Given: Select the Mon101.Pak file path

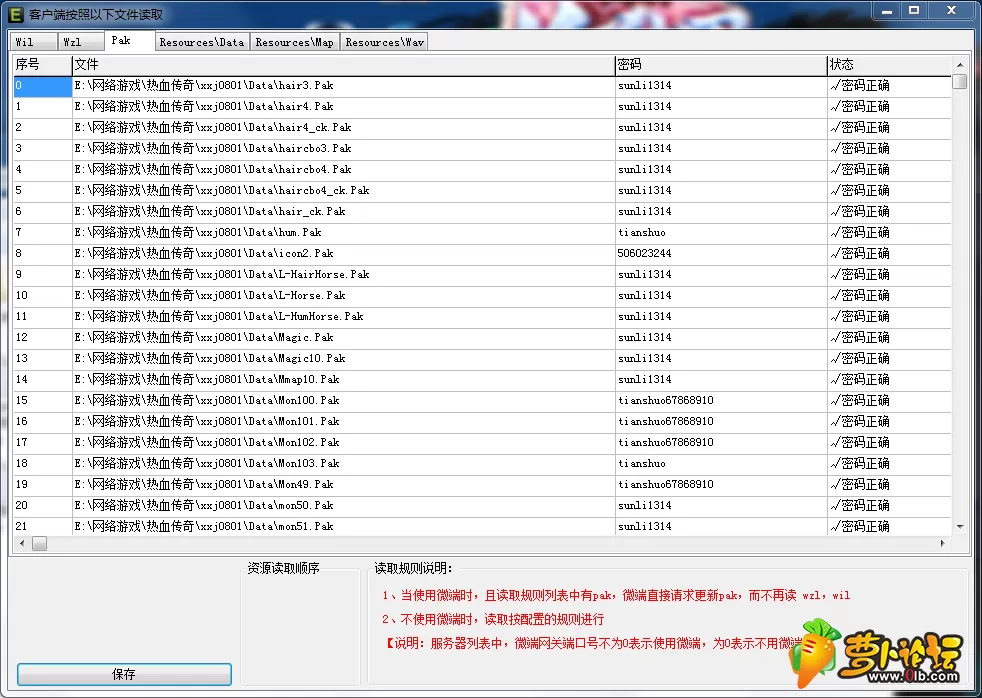Looking at the screenshot, I should coord(207,421).
